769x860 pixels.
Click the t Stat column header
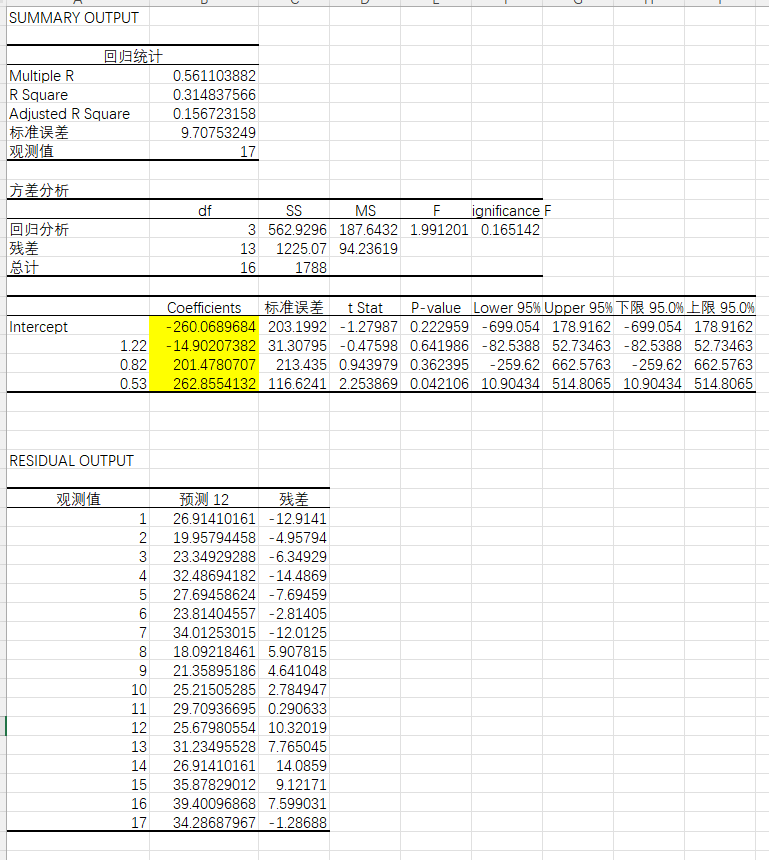pos(366,308)
